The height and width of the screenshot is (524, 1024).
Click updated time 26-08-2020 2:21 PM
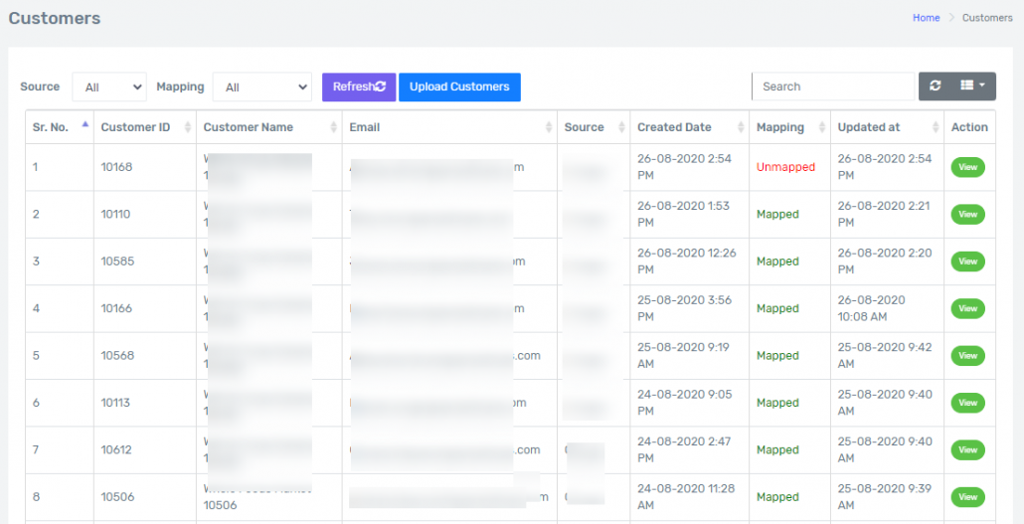884,214
